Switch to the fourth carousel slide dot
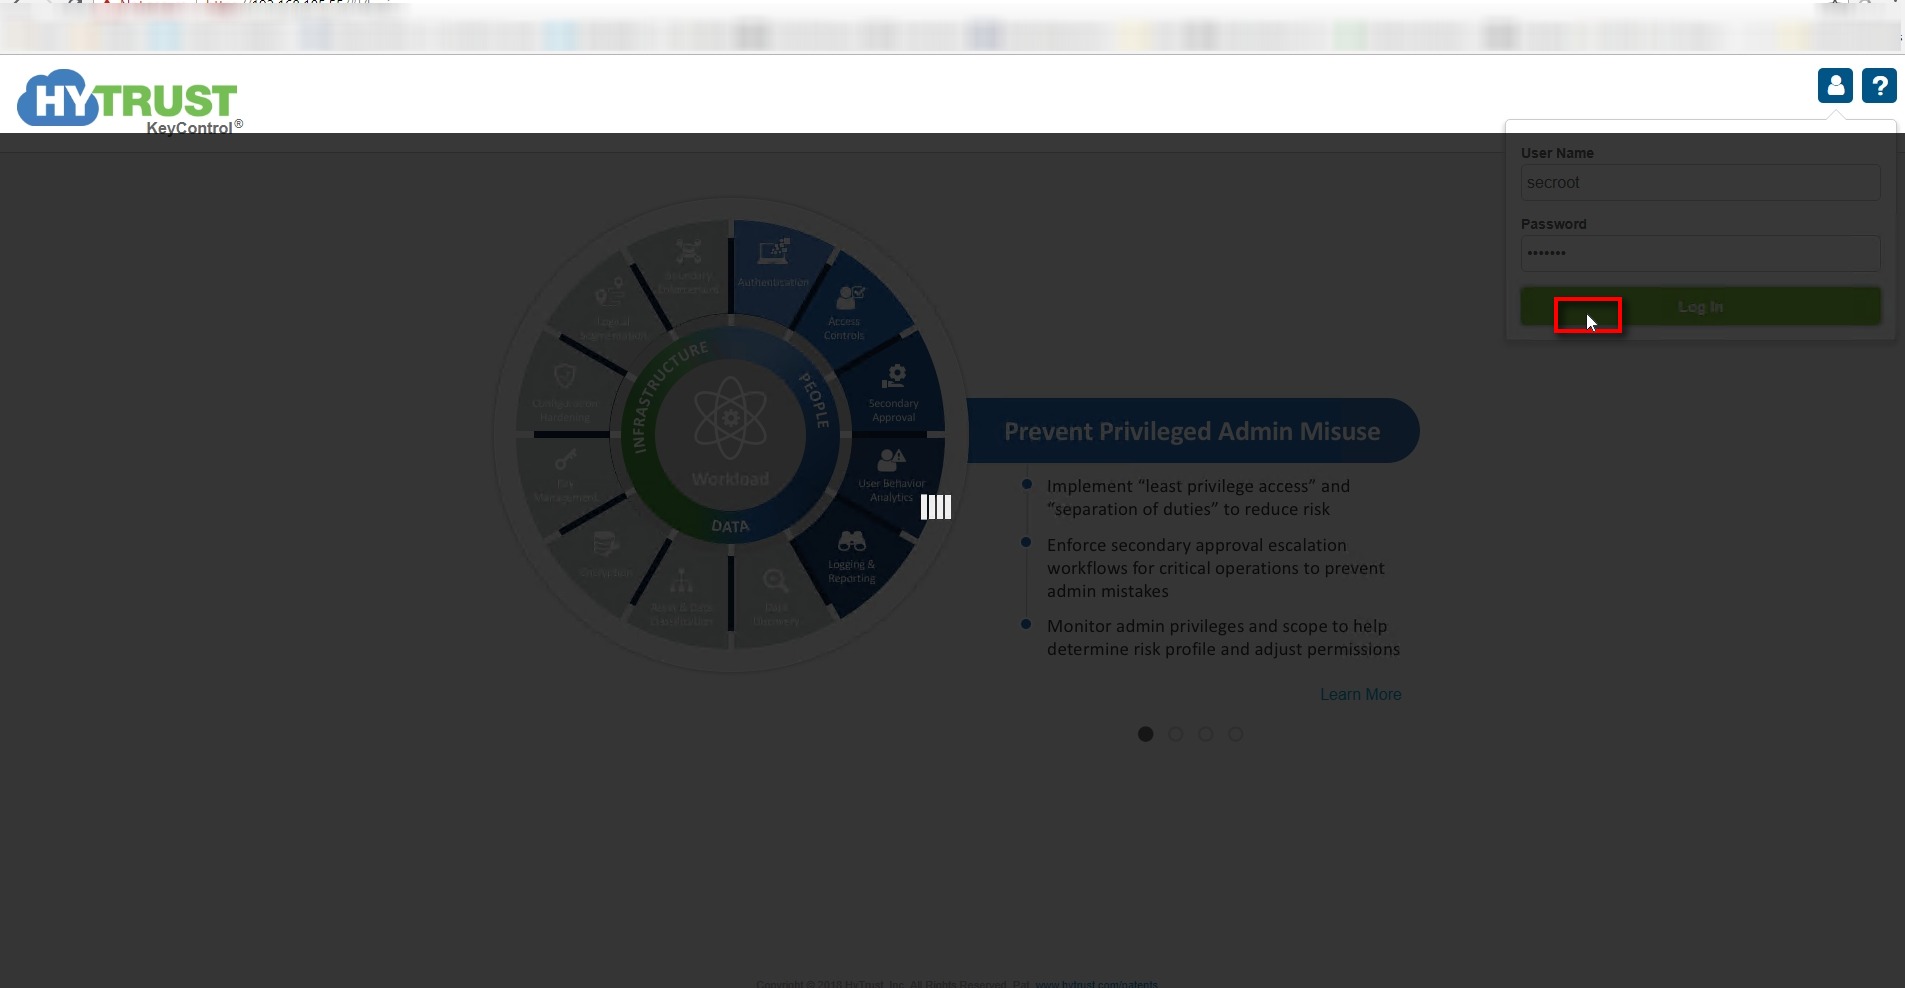Screen dimensions: 1905x988 (x=1236, y=734)
